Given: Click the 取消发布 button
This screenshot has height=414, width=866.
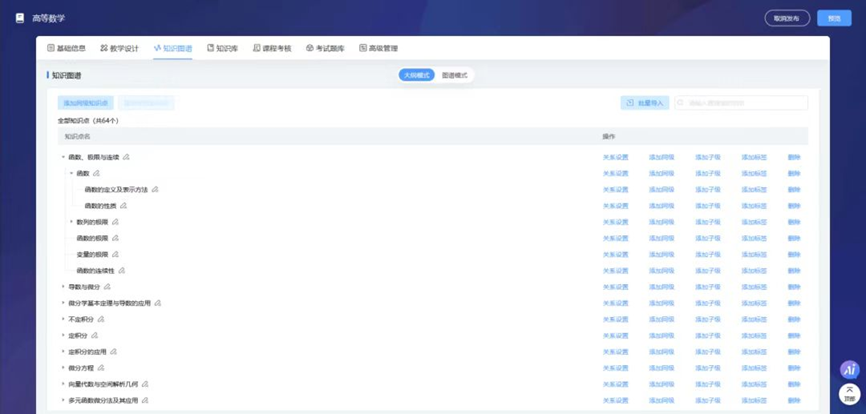Looking at the screenshot, I should [x=787, y=18].
